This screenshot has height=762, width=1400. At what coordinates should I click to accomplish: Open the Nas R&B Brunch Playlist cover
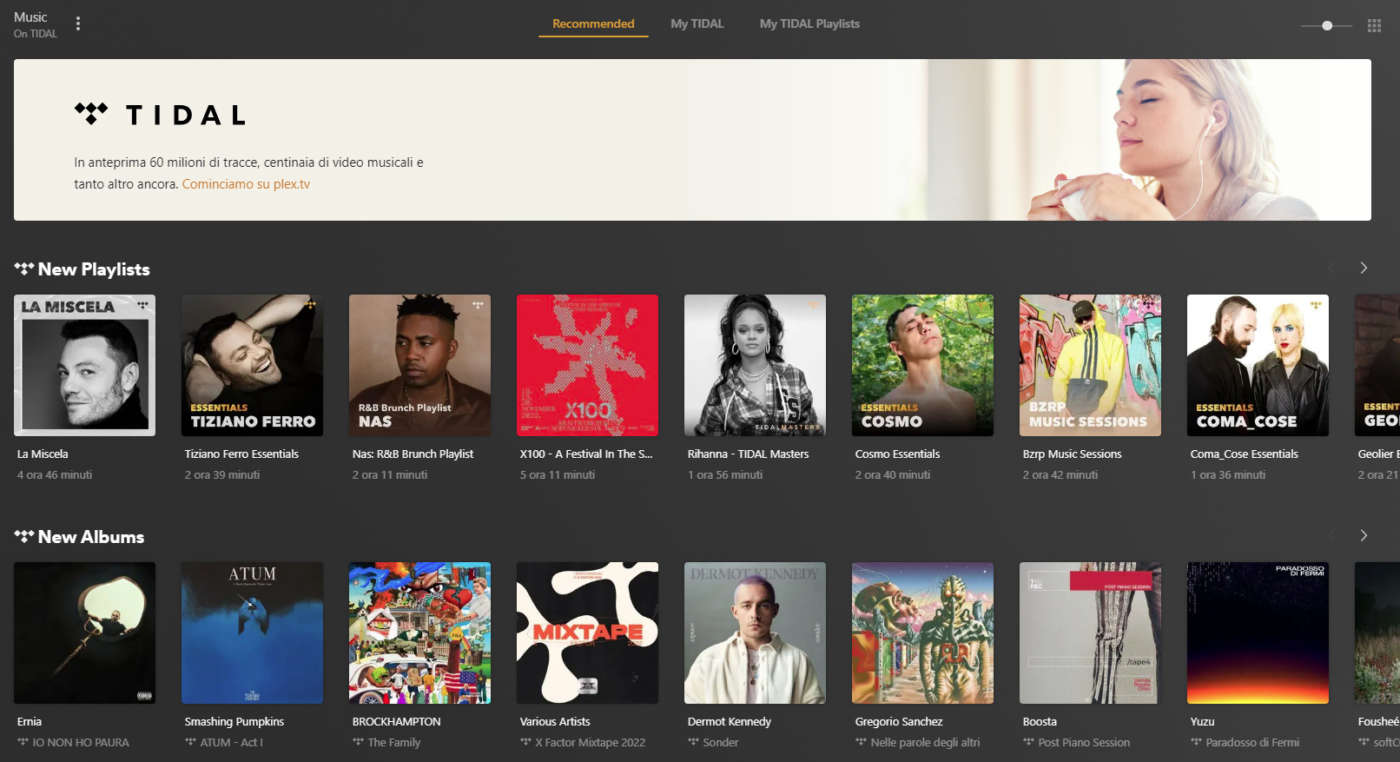(x=420, y=365)
